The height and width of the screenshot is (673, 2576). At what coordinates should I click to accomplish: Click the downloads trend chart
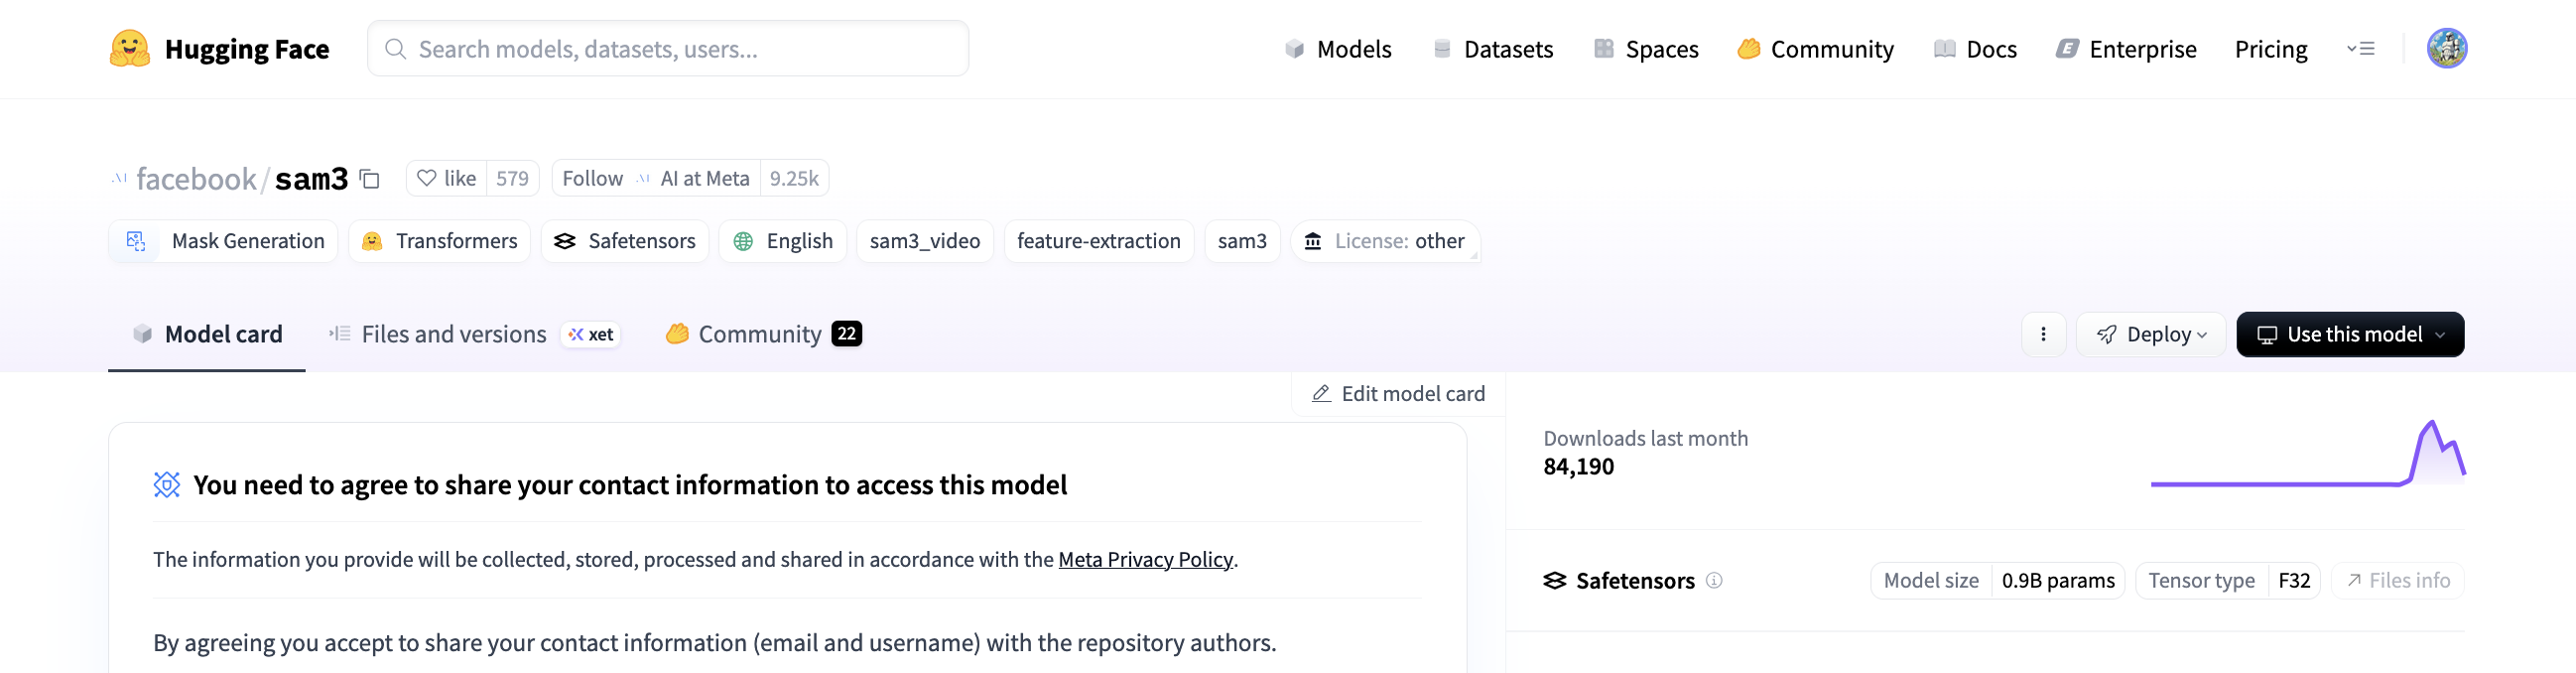2308,453
